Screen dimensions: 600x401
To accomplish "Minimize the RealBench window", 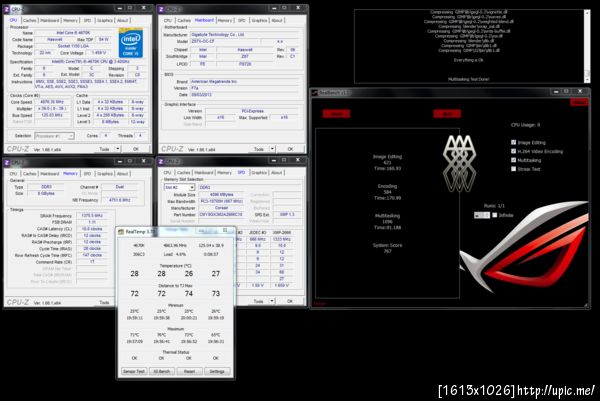I will coord(555,92).
